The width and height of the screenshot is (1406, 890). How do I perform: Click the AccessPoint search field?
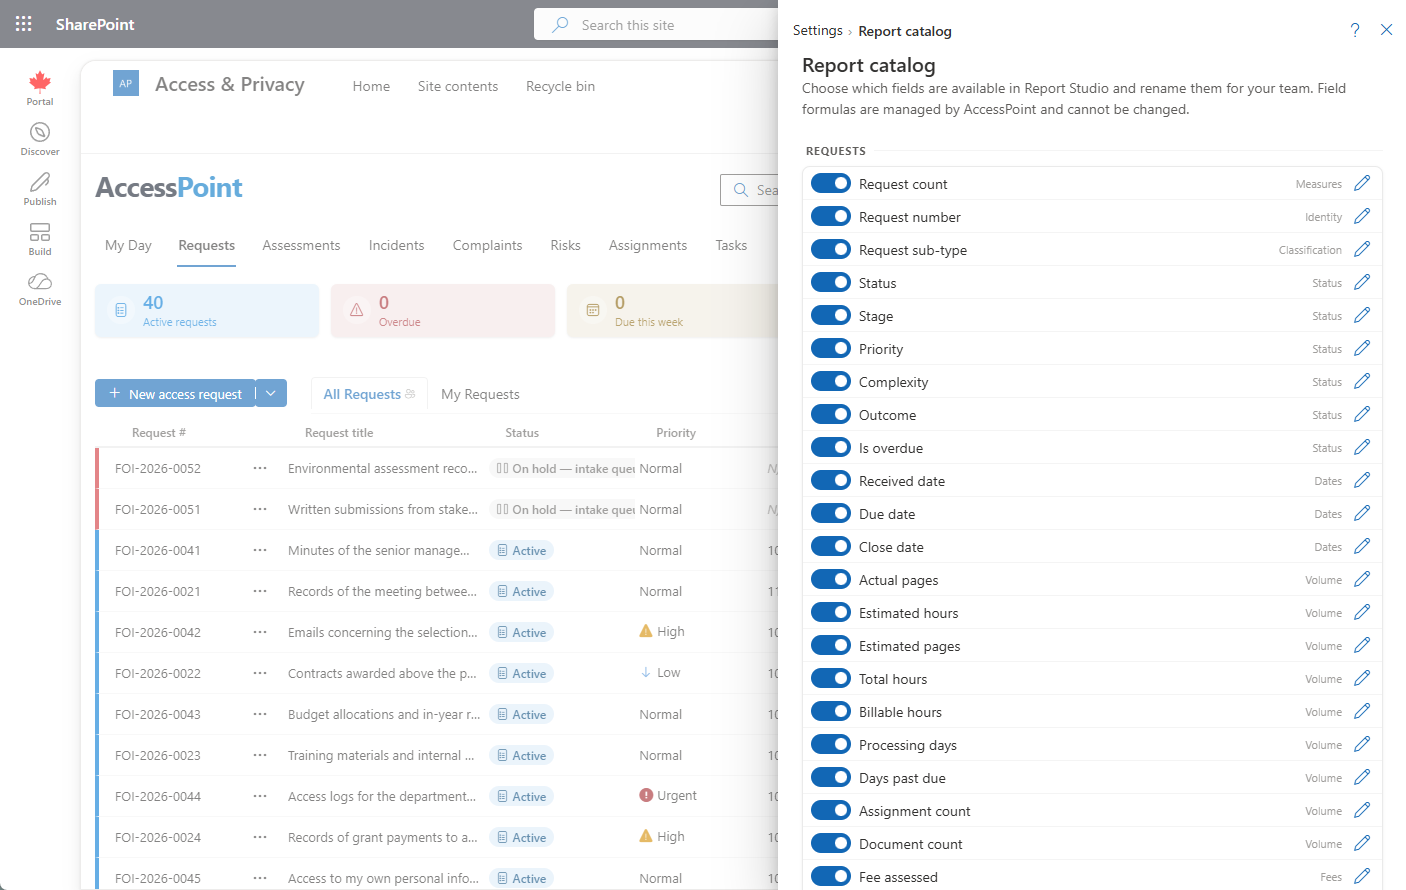[749, 190]
